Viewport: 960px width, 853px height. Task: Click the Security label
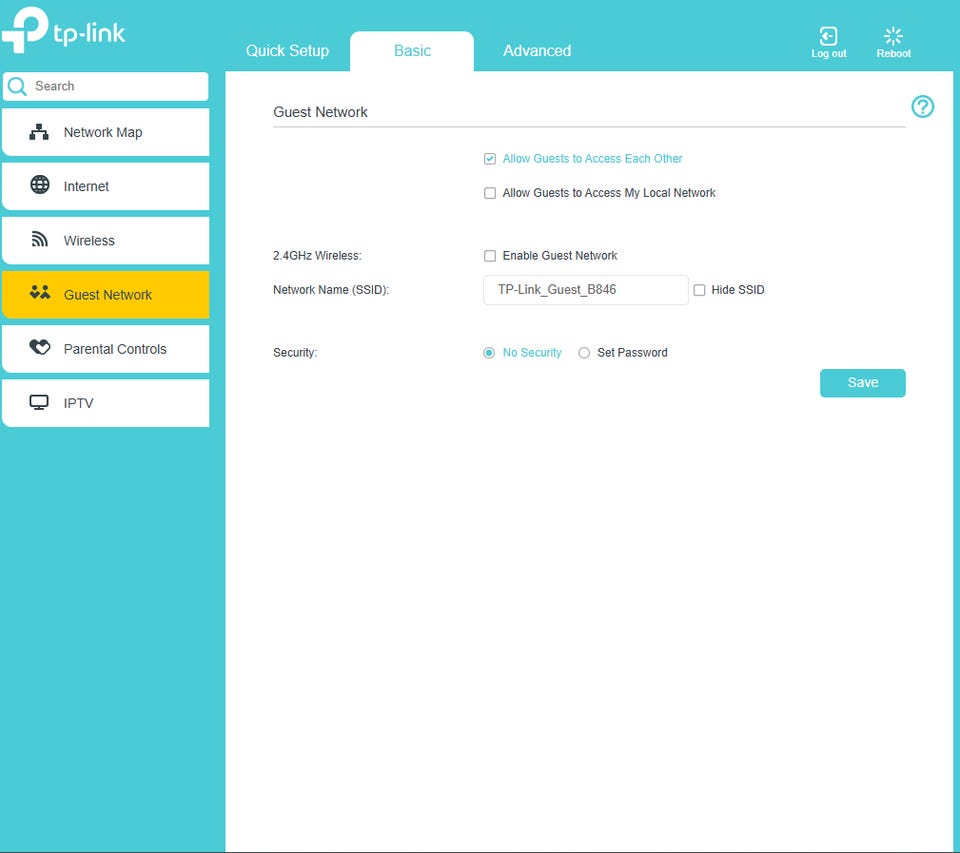tap(295, 353)
